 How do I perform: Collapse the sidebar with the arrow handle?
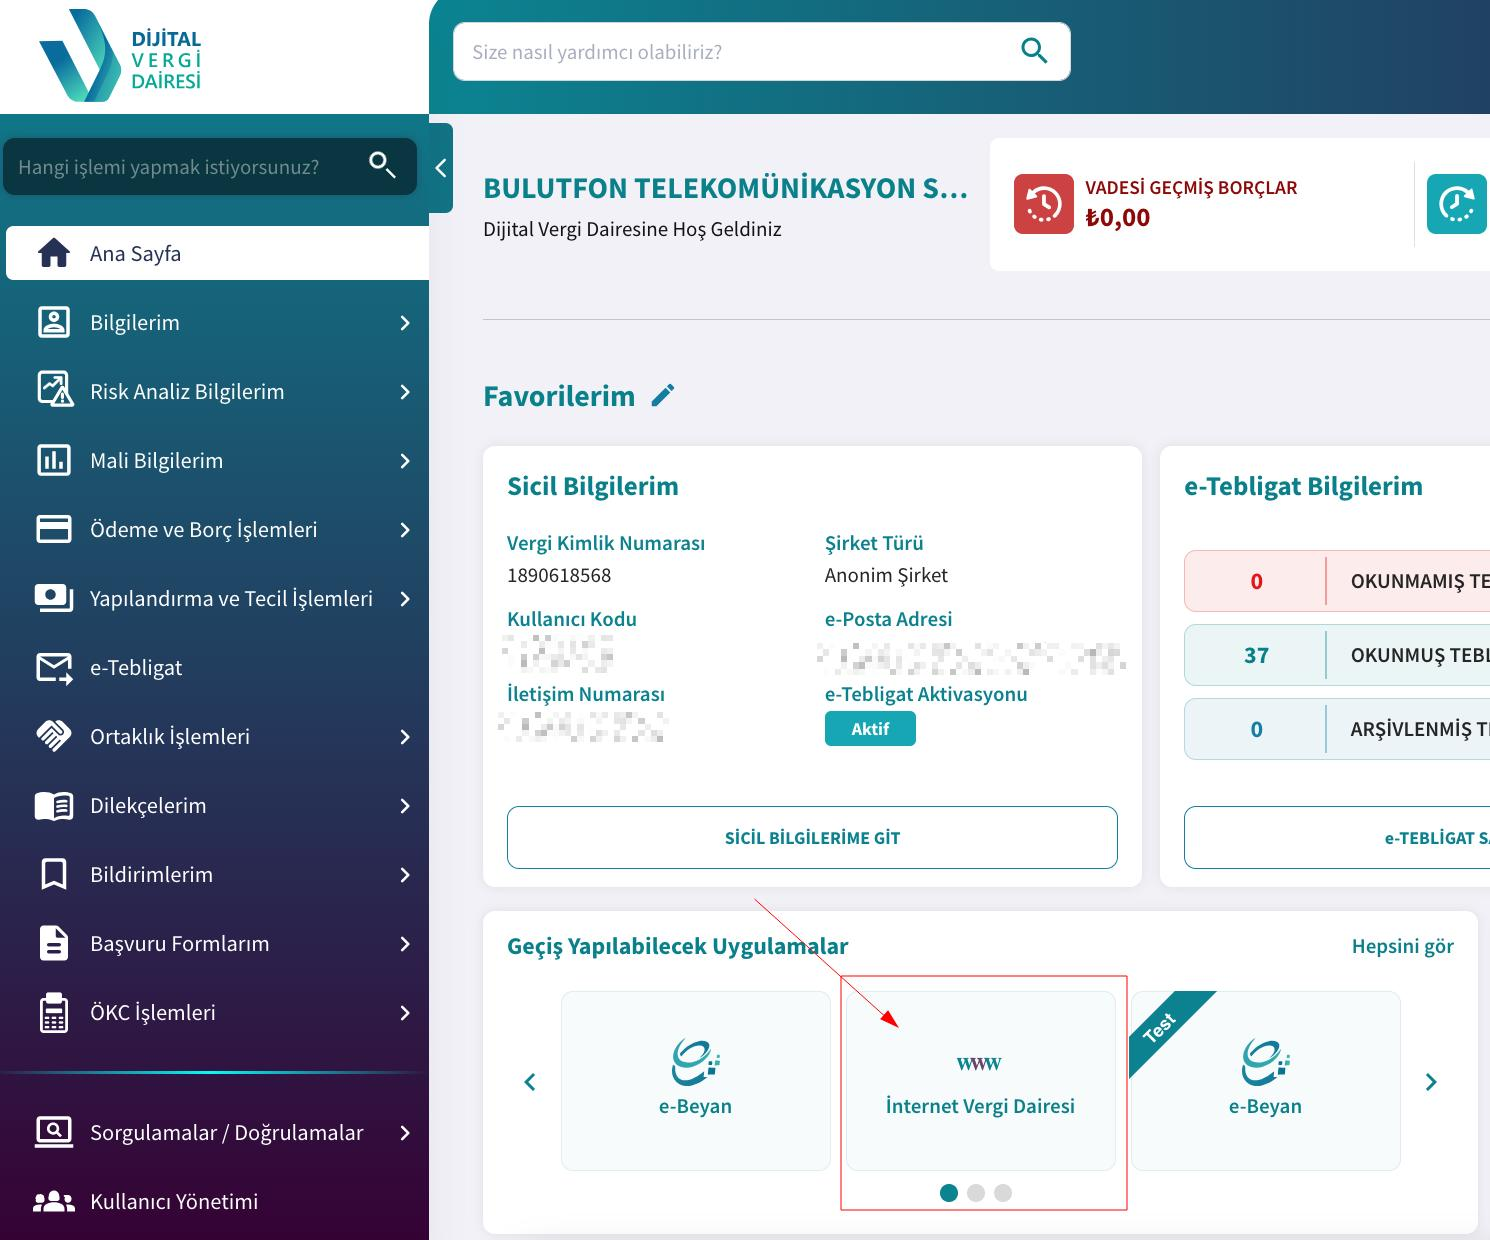click(x=441, y=168)
